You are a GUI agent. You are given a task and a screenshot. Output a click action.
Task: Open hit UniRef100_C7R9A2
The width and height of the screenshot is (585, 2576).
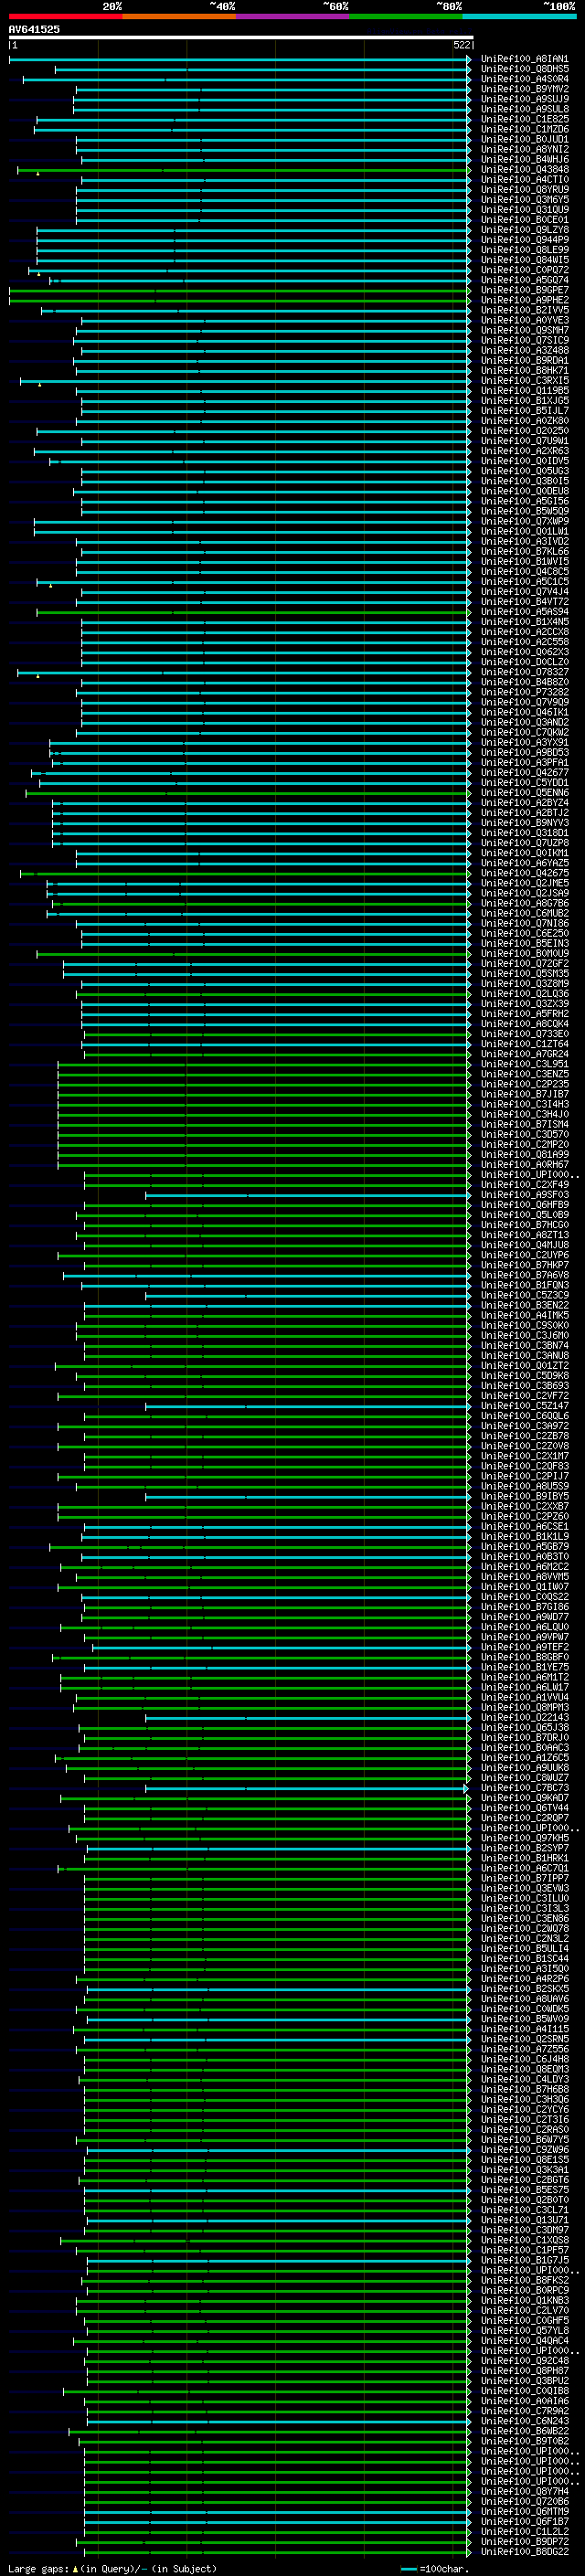(524, 2411)
